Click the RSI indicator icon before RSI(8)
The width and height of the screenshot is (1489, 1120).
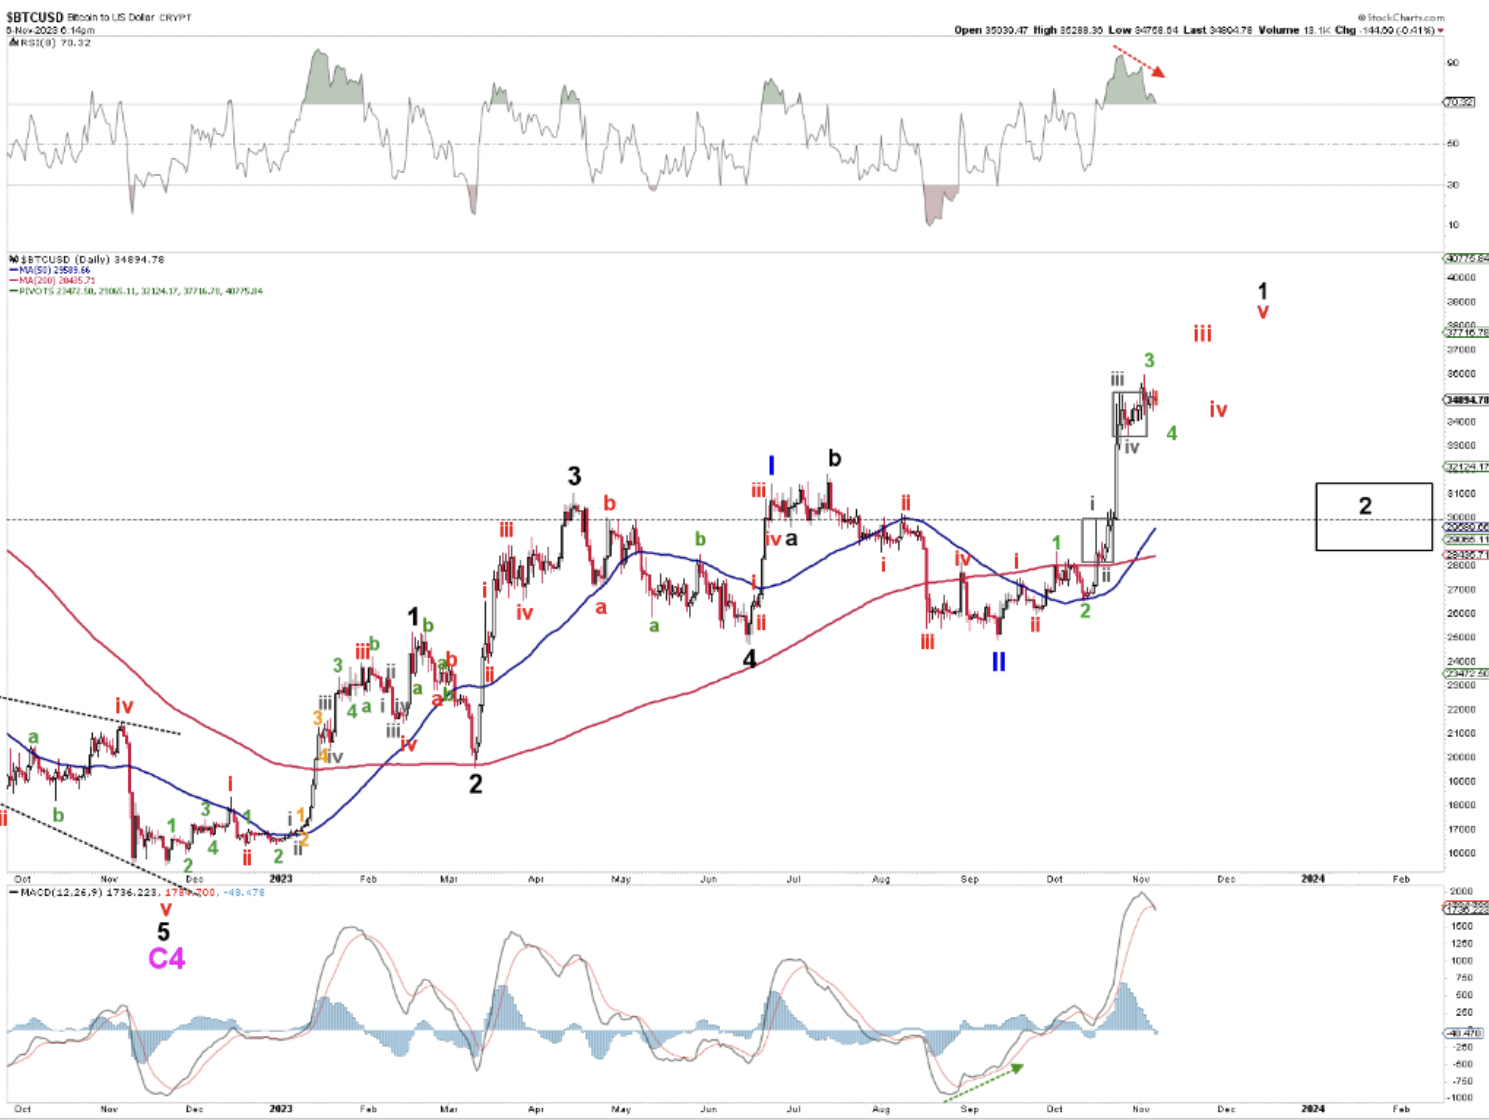[x=13, y=43]
